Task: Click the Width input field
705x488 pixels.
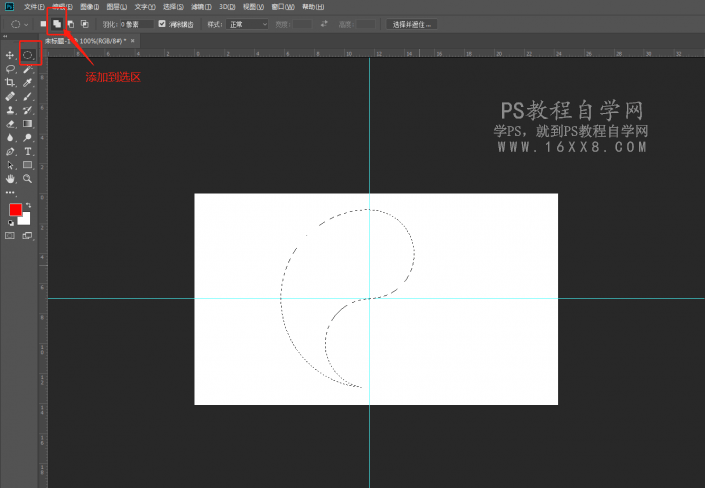Action: coord(302,24)
